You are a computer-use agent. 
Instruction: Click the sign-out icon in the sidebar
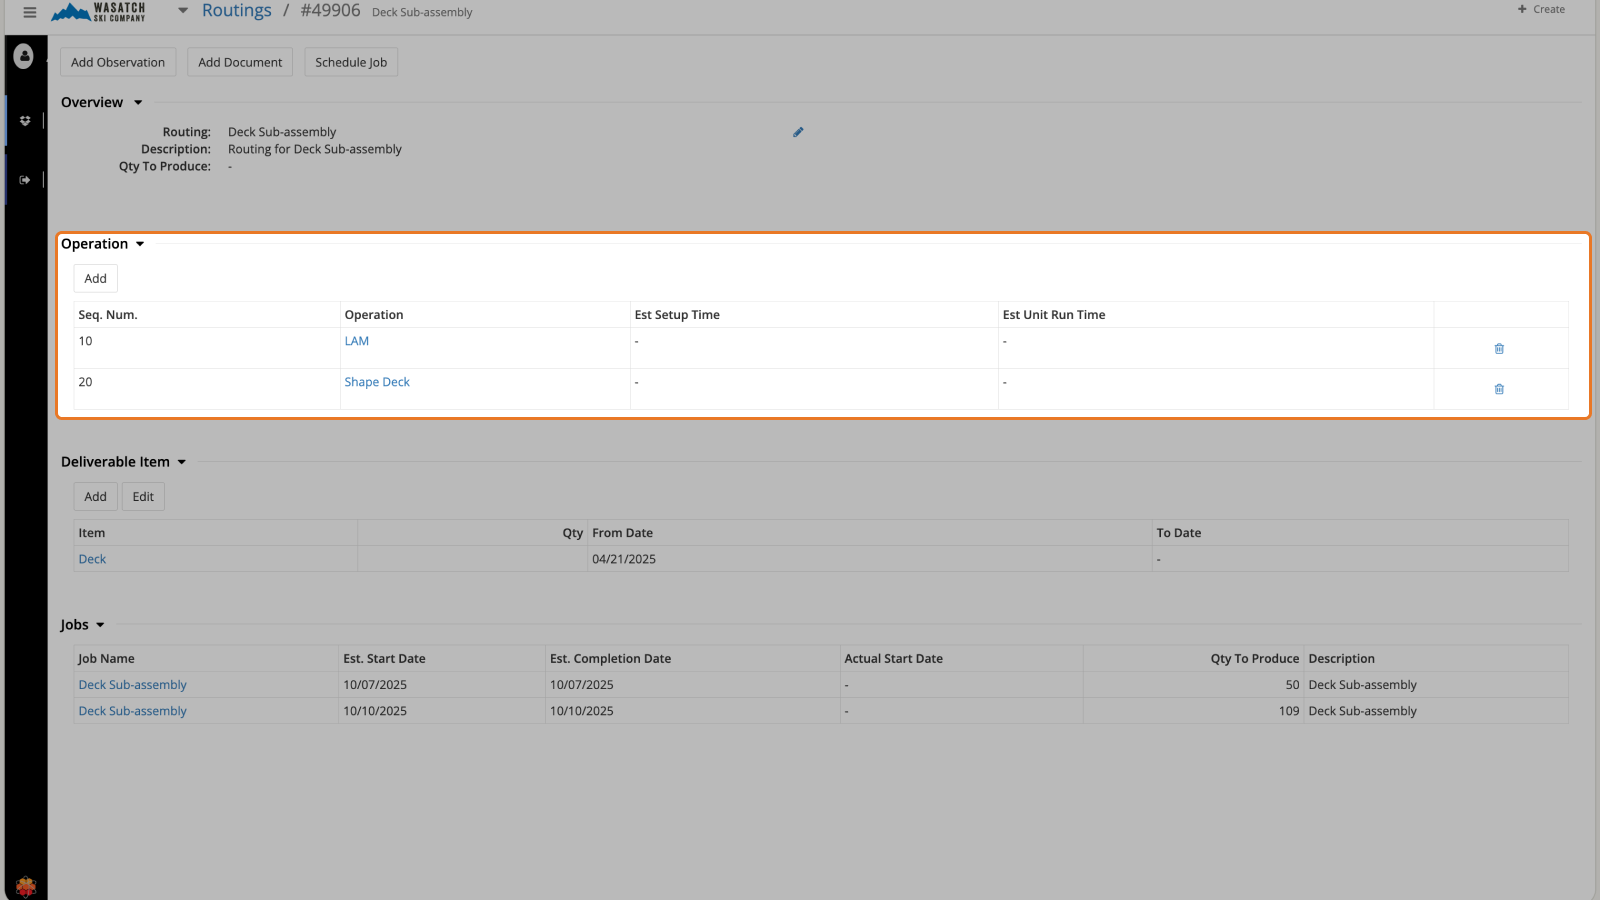tap(24, 179)
